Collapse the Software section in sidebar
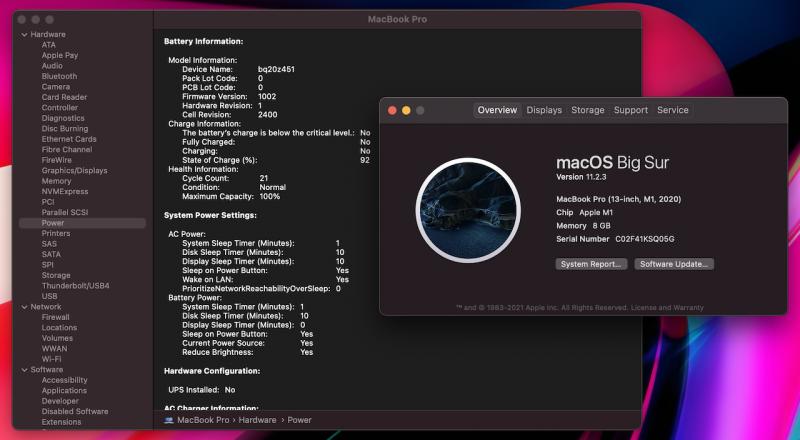This screenshot has width=800, height=440. coord(24,370)
